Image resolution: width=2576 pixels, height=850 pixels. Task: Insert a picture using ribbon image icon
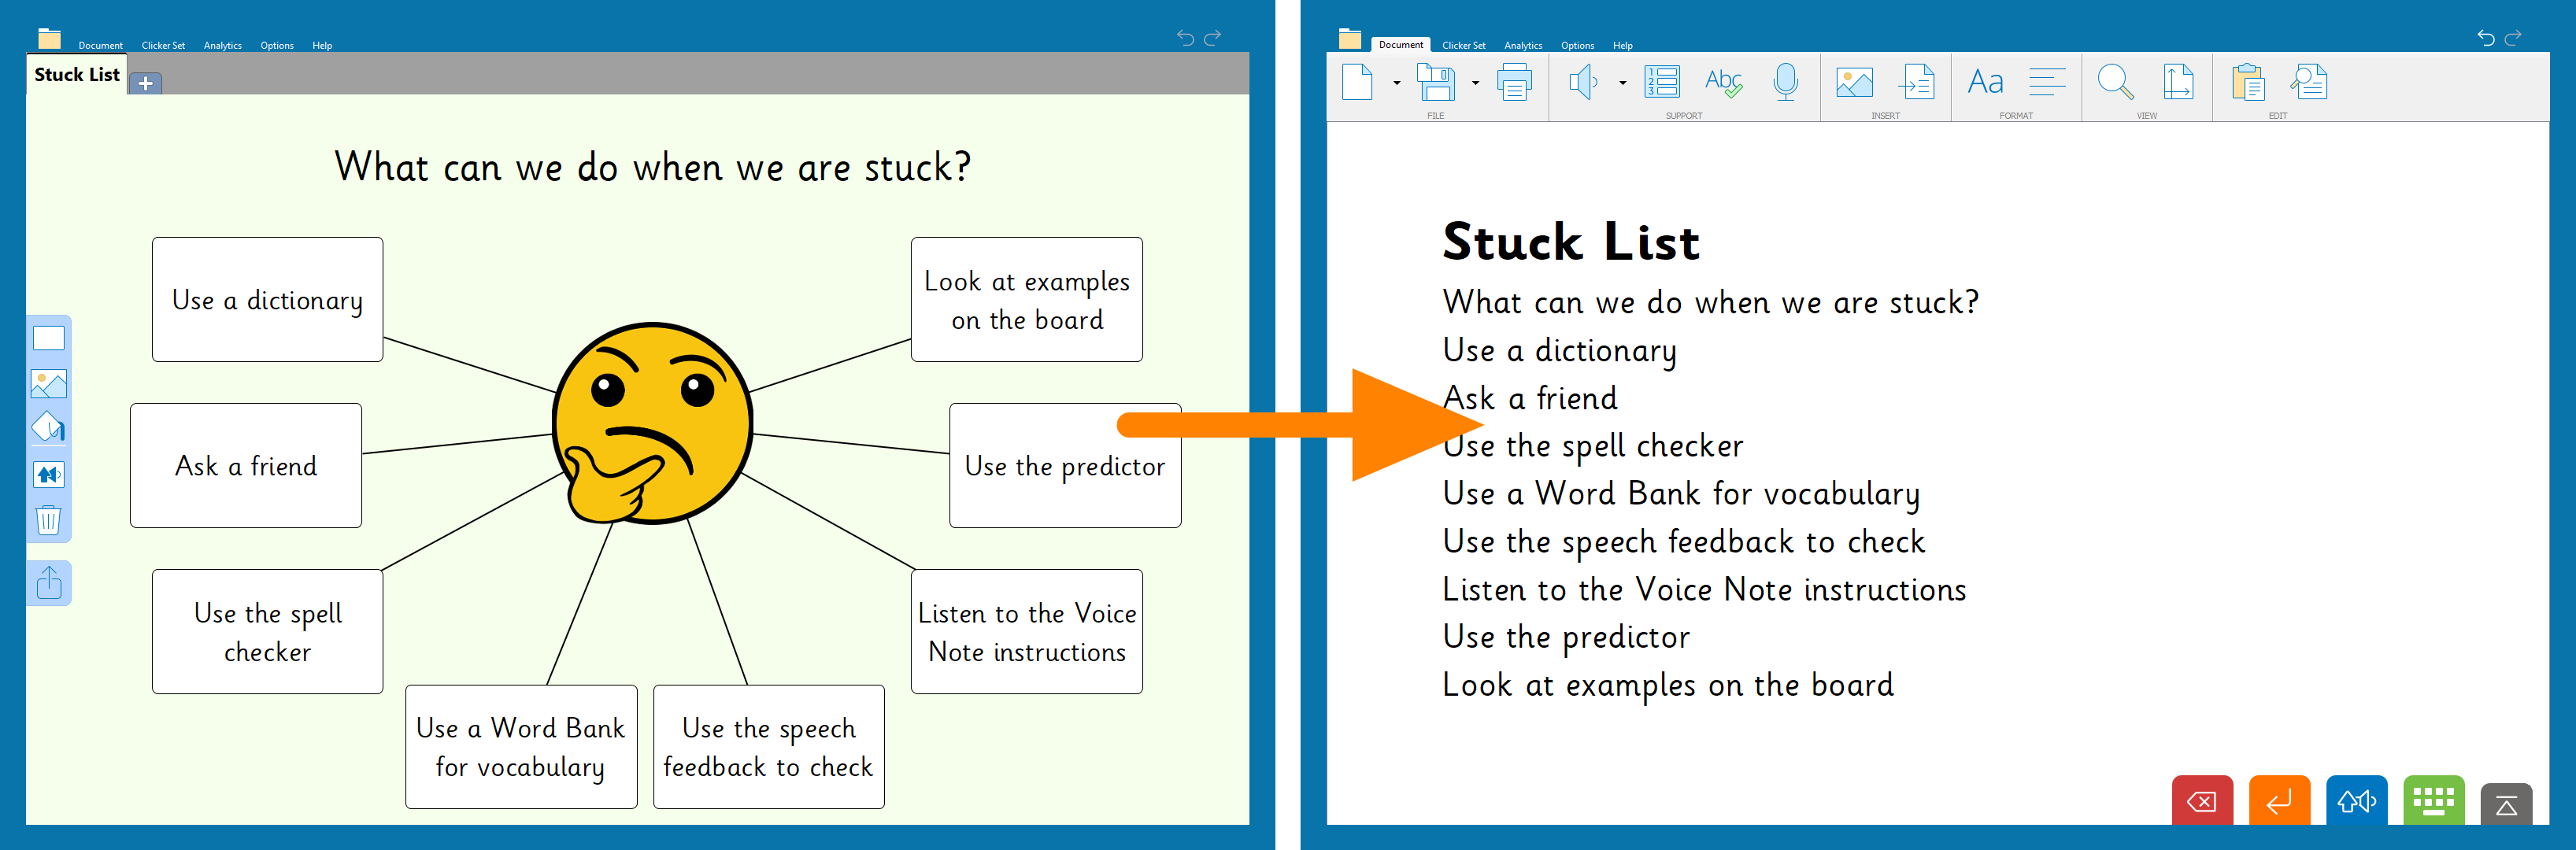click(x=1854, y=82)
